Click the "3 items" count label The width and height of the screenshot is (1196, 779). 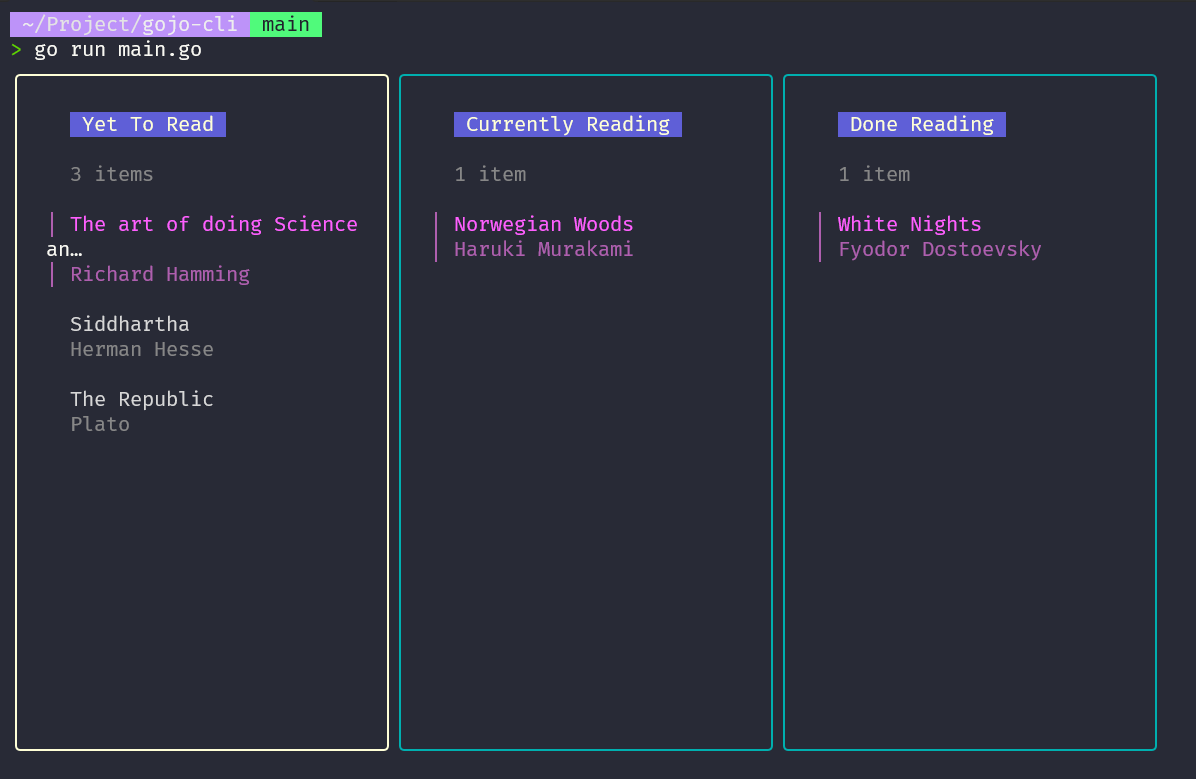coord(112,174)
